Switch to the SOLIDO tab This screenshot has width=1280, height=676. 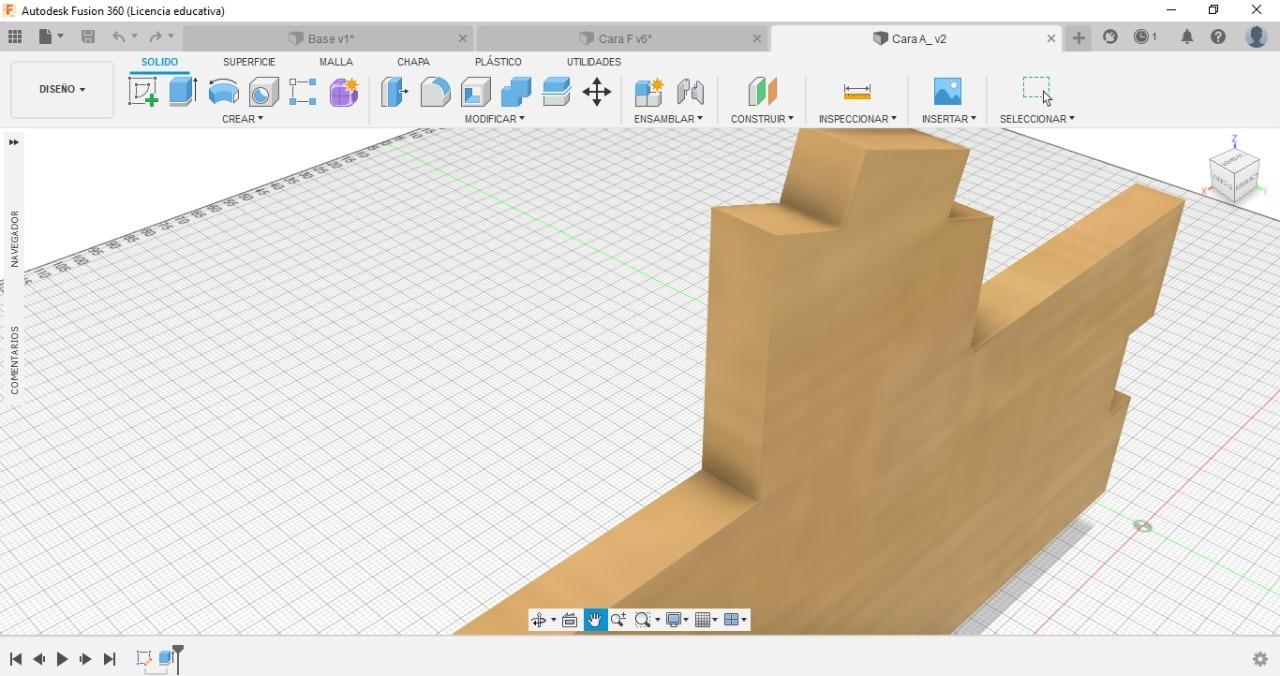[x=159, y=62]
